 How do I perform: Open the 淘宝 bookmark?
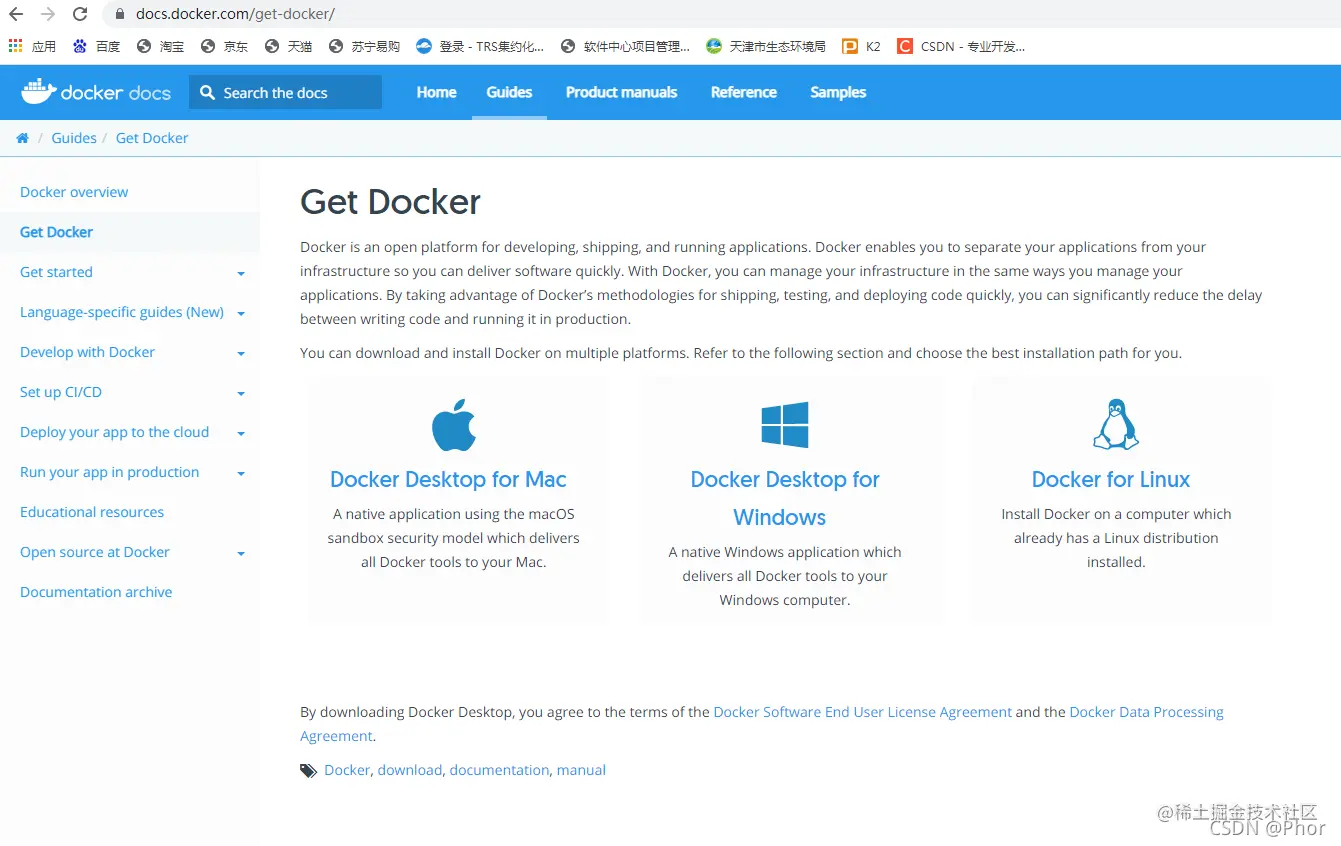tap(160, 46)
